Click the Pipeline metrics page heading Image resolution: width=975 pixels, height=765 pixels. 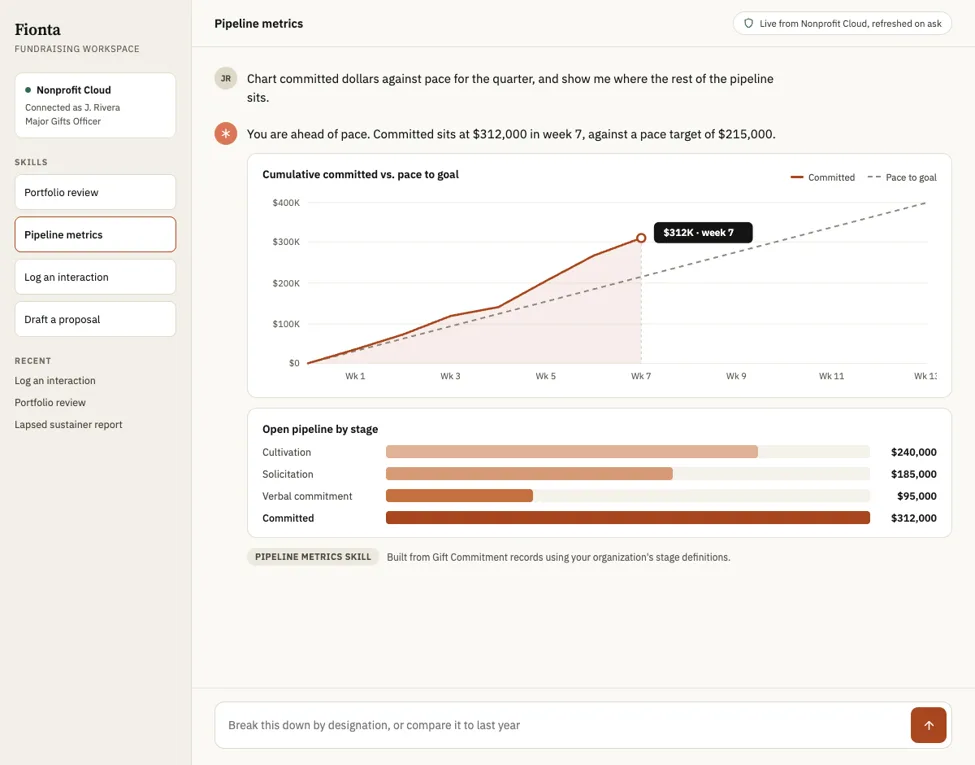pyautogui.click(x=259, y=24)
